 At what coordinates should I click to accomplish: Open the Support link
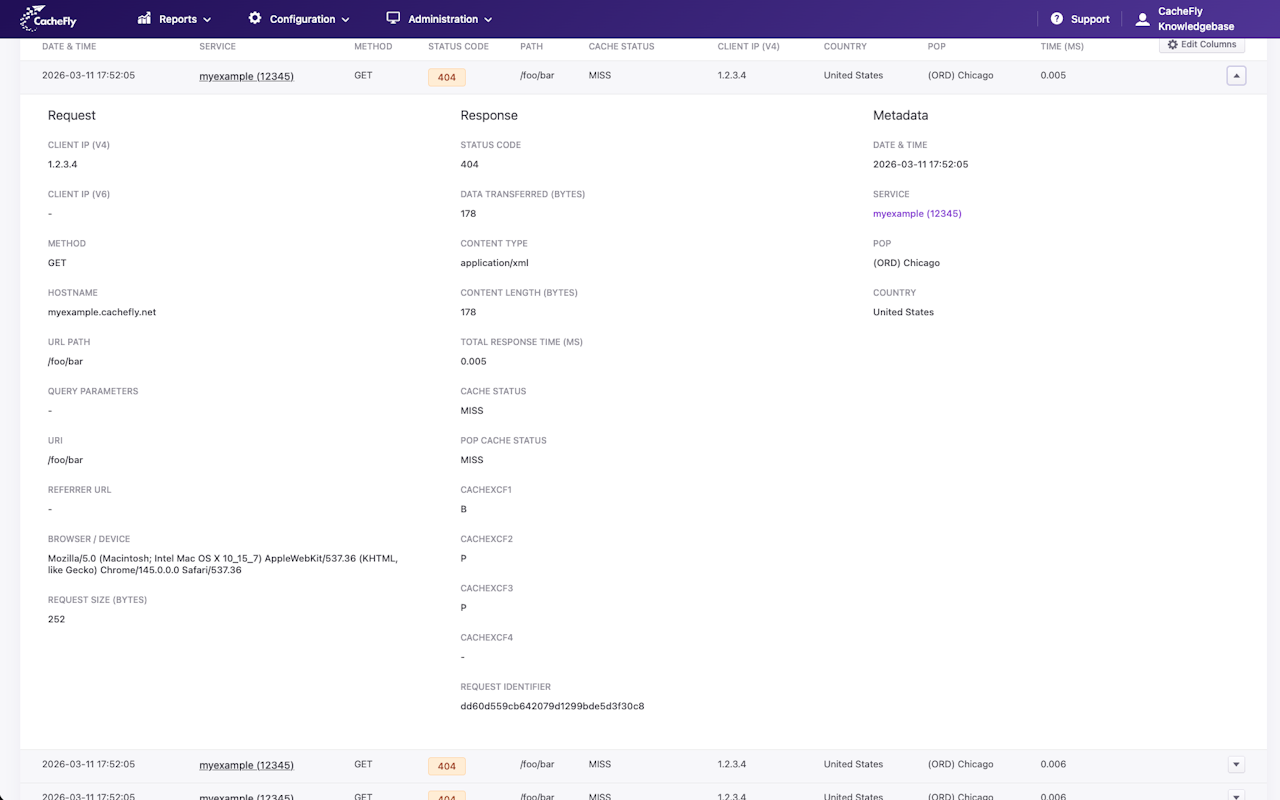(1089, 19)
